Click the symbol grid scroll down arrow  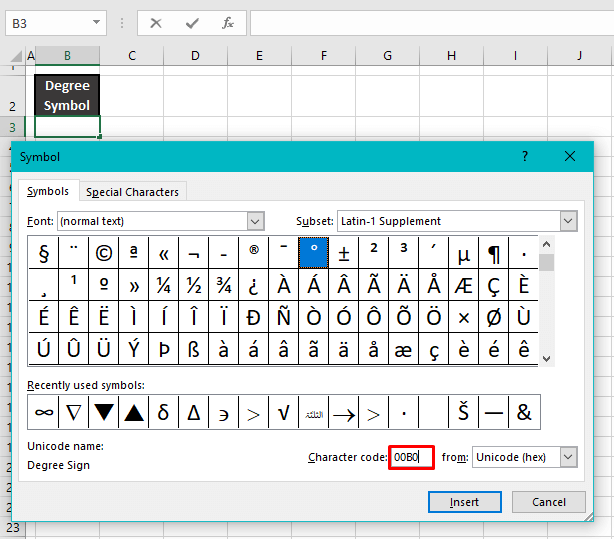tap(546, 358)
